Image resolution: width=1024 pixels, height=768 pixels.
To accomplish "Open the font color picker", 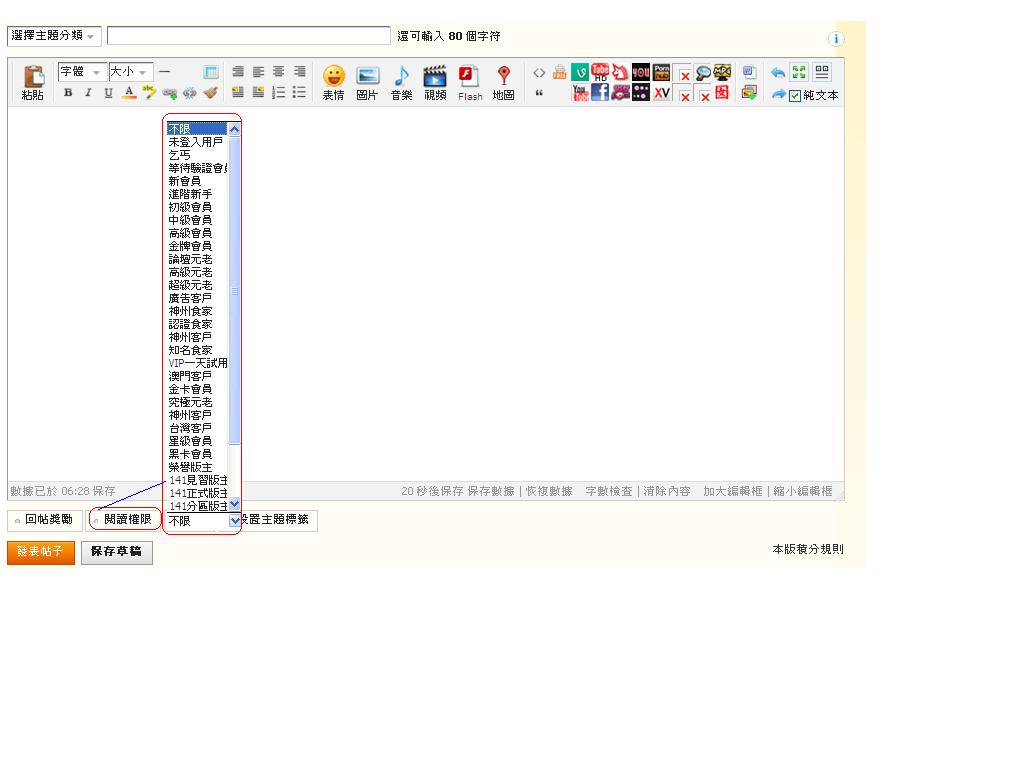I will pos(129,93).
